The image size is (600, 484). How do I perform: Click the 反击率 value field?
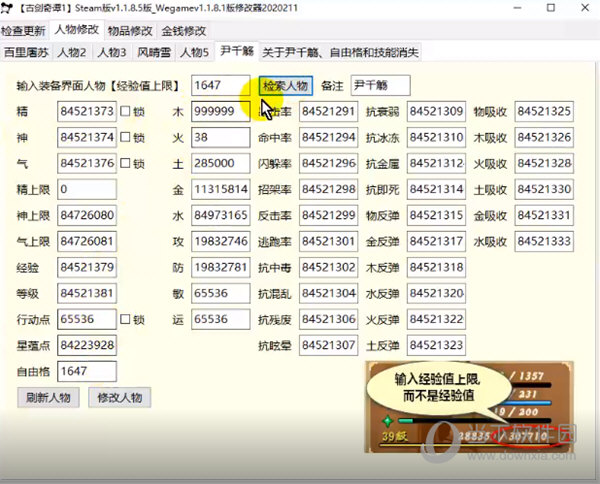tap(329, 215)
